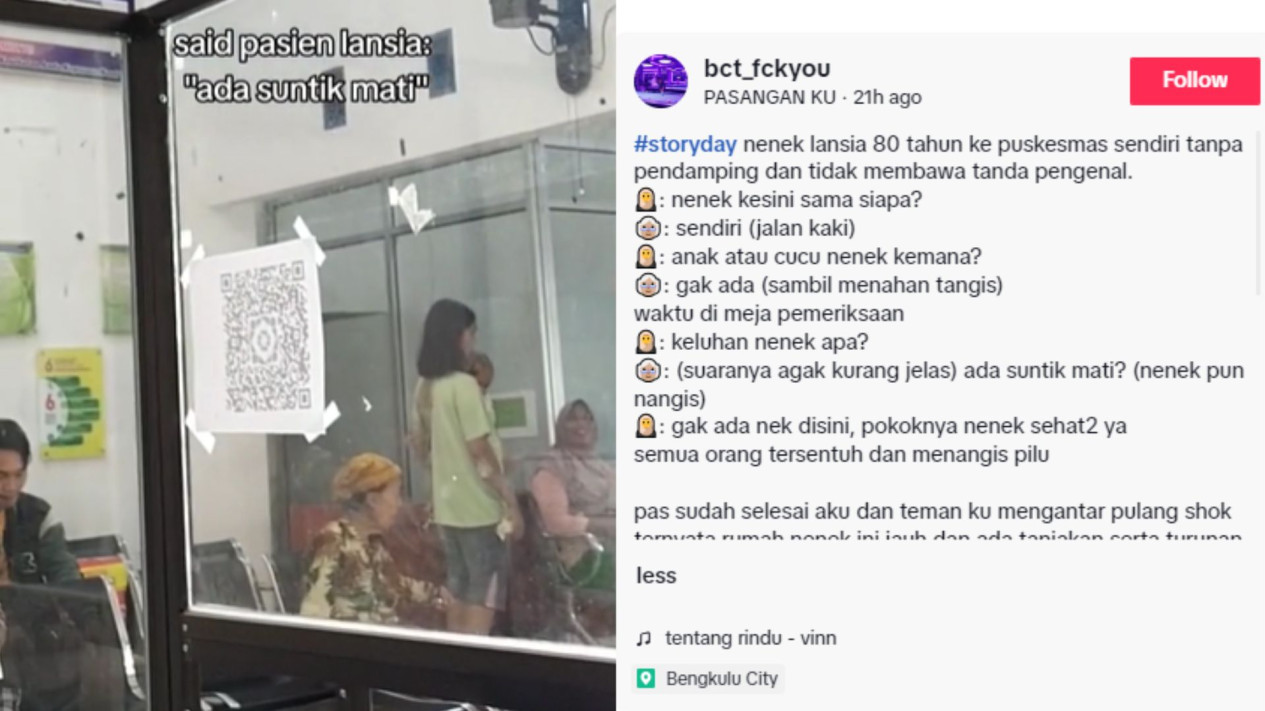The width and height of the screenshot is (1265, 711).
Task: Click the hijab emoji before 'gak ada nek disini'
Action: click(646, 427)
